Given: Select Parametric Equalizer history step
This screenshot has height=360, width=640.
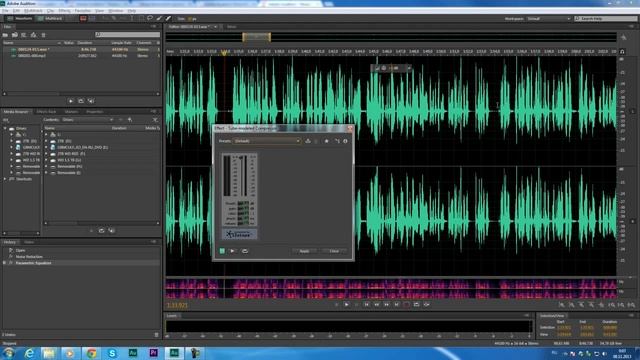Looking at the screenshot, I should click(33, 263).
